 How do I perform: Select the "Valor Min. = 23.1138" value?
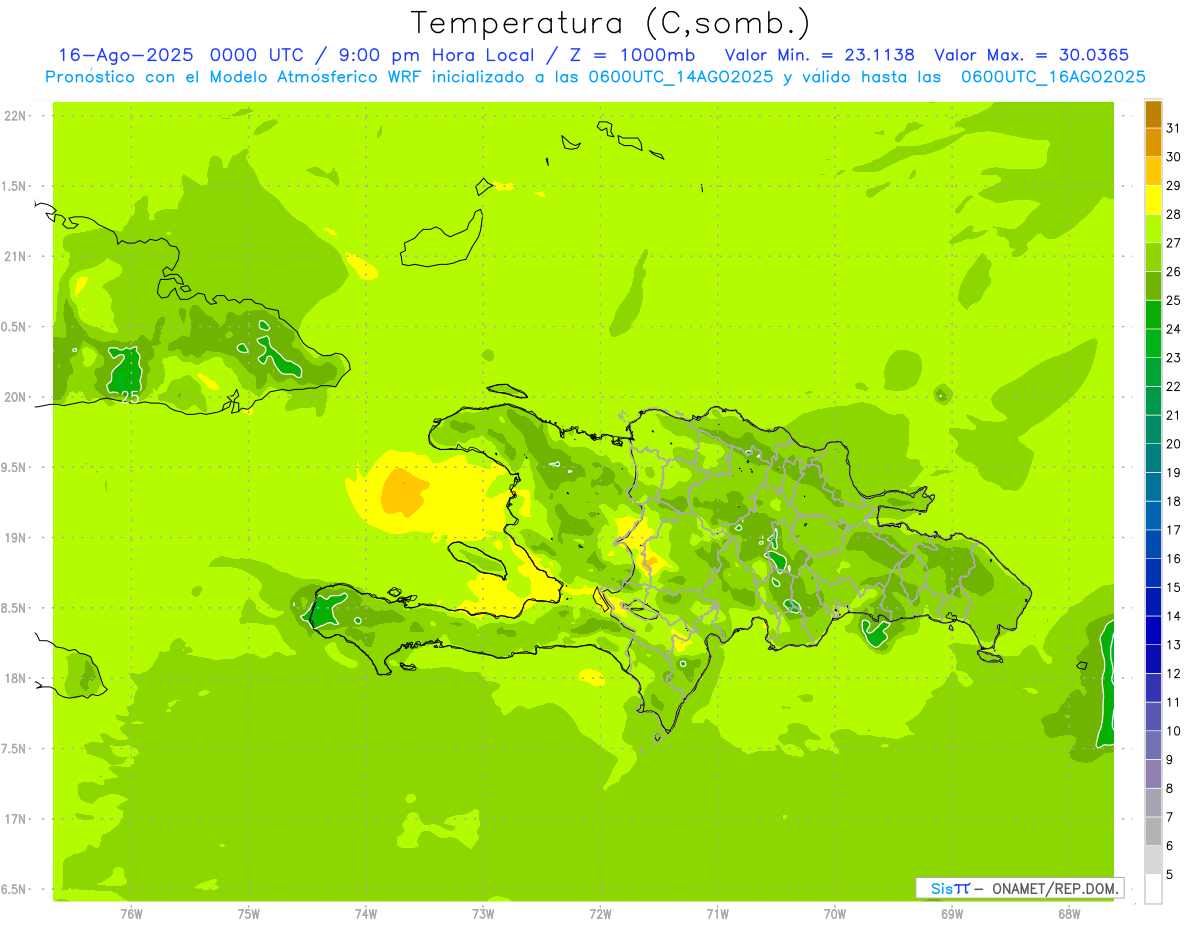(x=820, y=55)
